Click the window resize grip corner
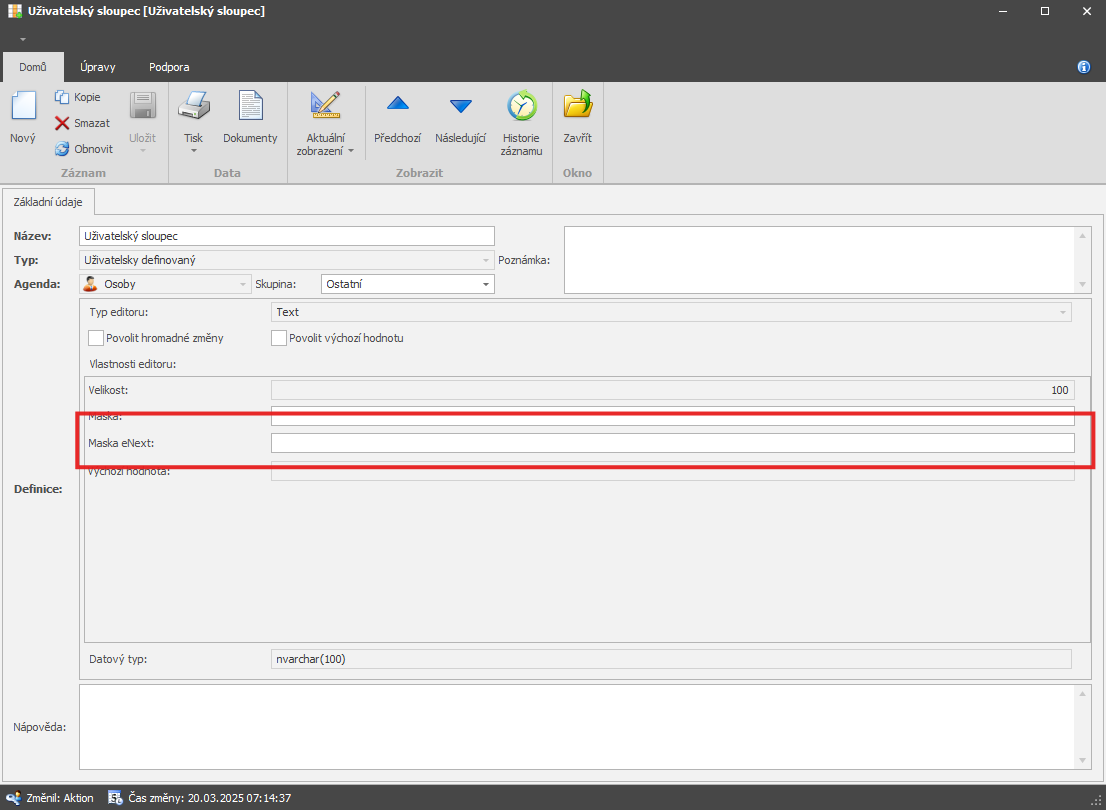The width and height of the screenshot is (1106, 810). point(1095,800)
